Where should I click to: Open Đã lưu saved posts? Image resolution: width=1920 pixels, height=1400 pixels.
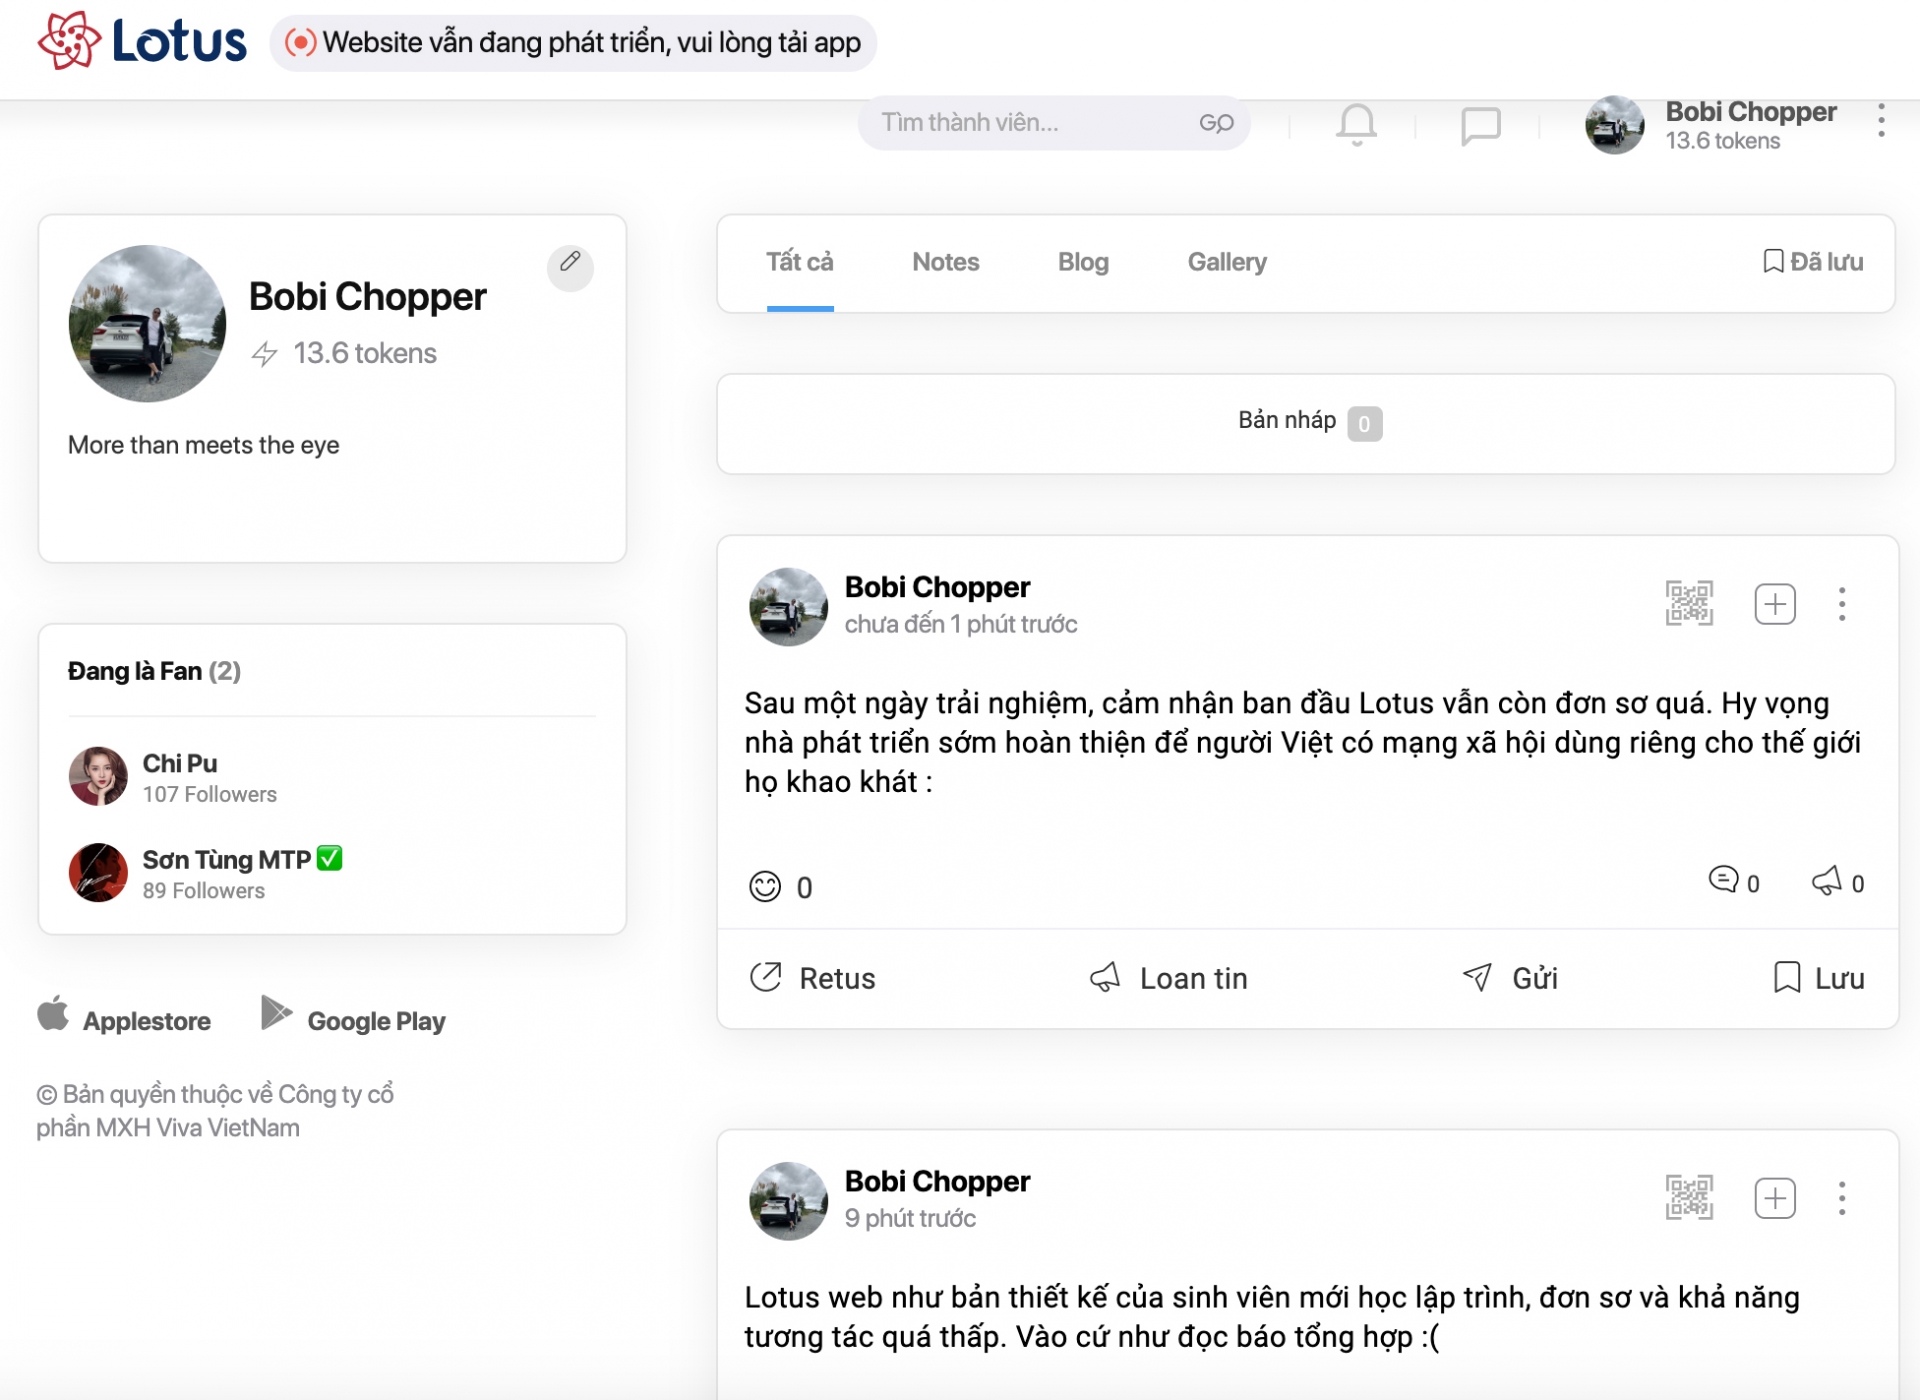pos(1813,262)
